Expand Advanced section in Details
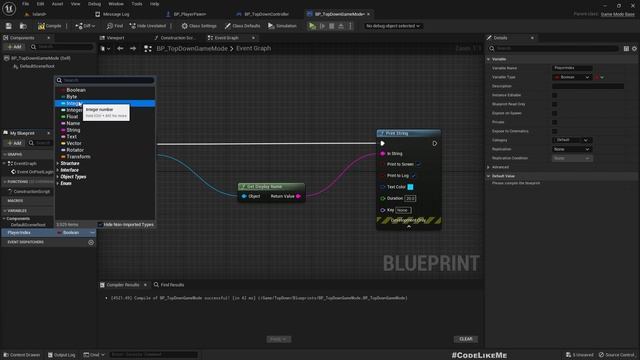This screenshot has height=360, width=640. point(489,167)
